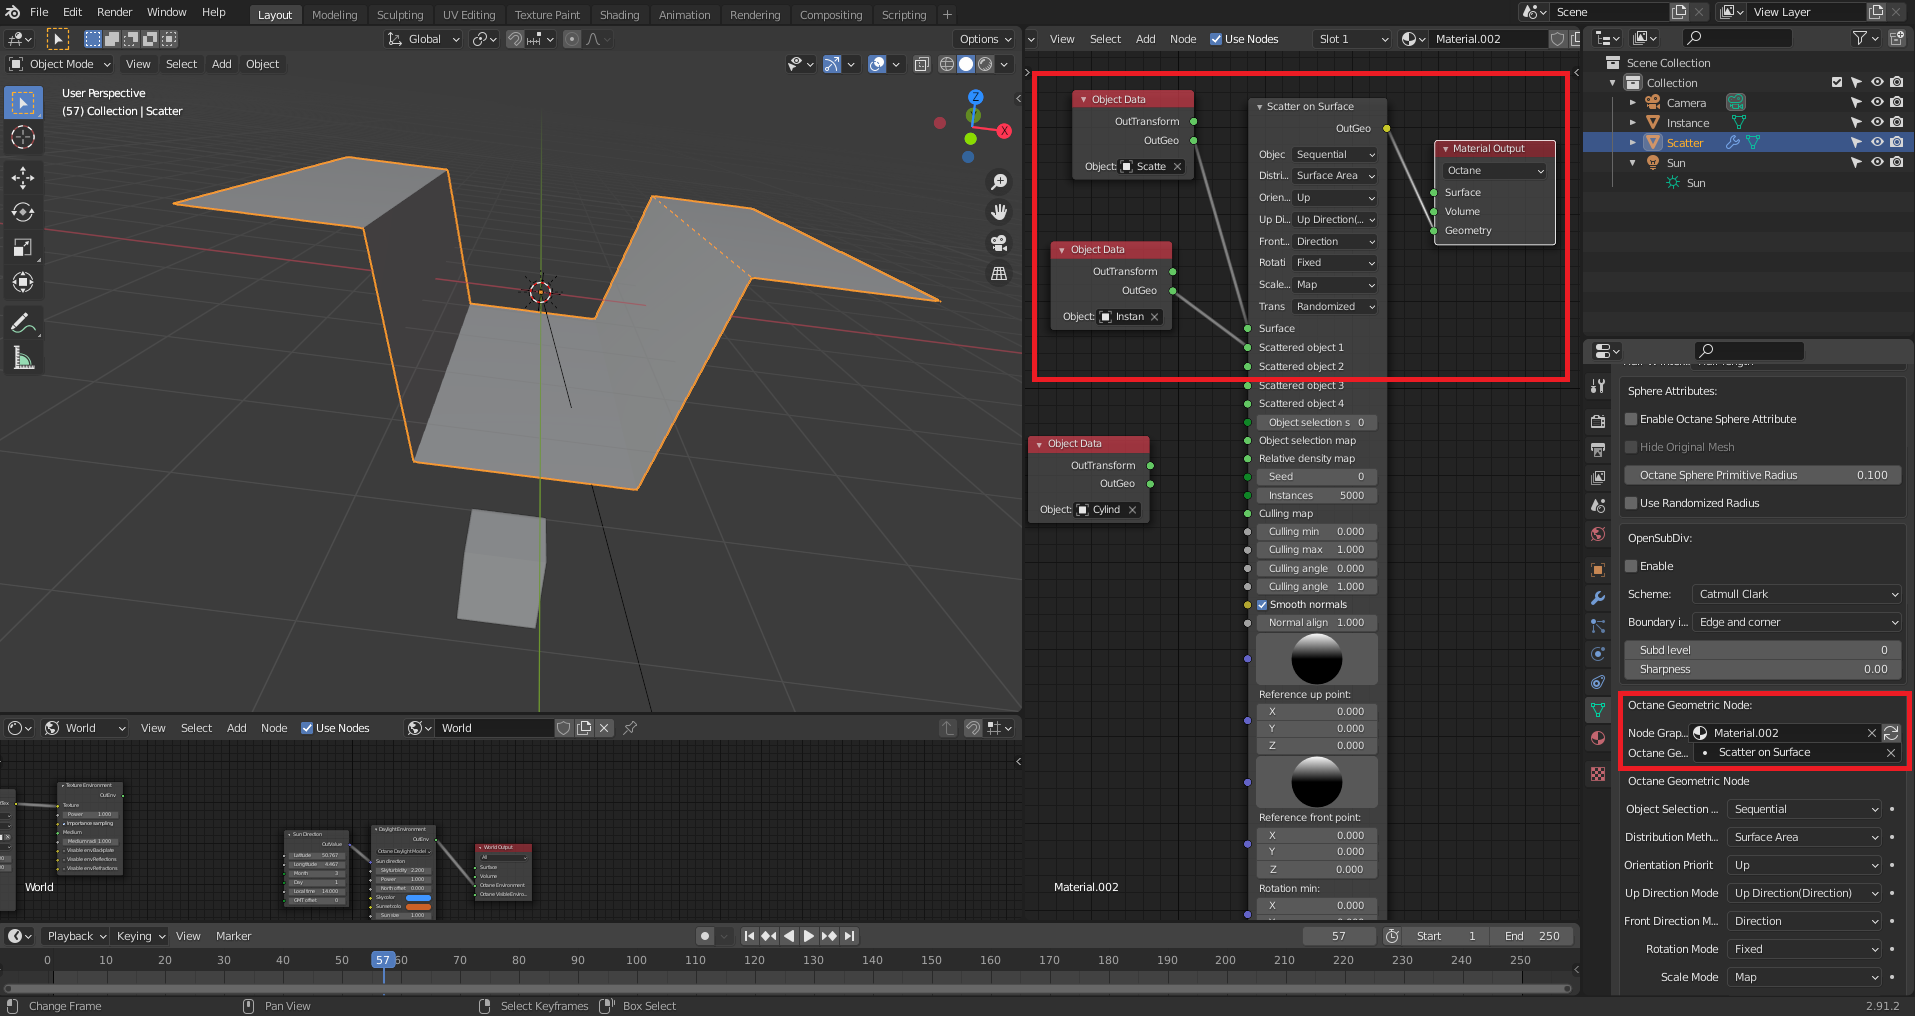Open the Keying popover in timeline
The height and width of the screenshot is (1016, 1915).
tap(141, 936)
